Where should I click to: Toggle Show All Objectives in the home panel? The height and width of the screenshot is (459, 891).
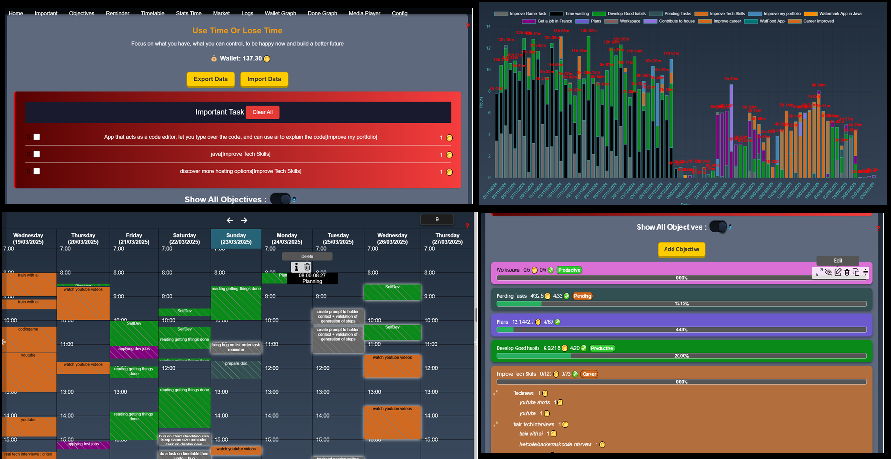(280, 199)
